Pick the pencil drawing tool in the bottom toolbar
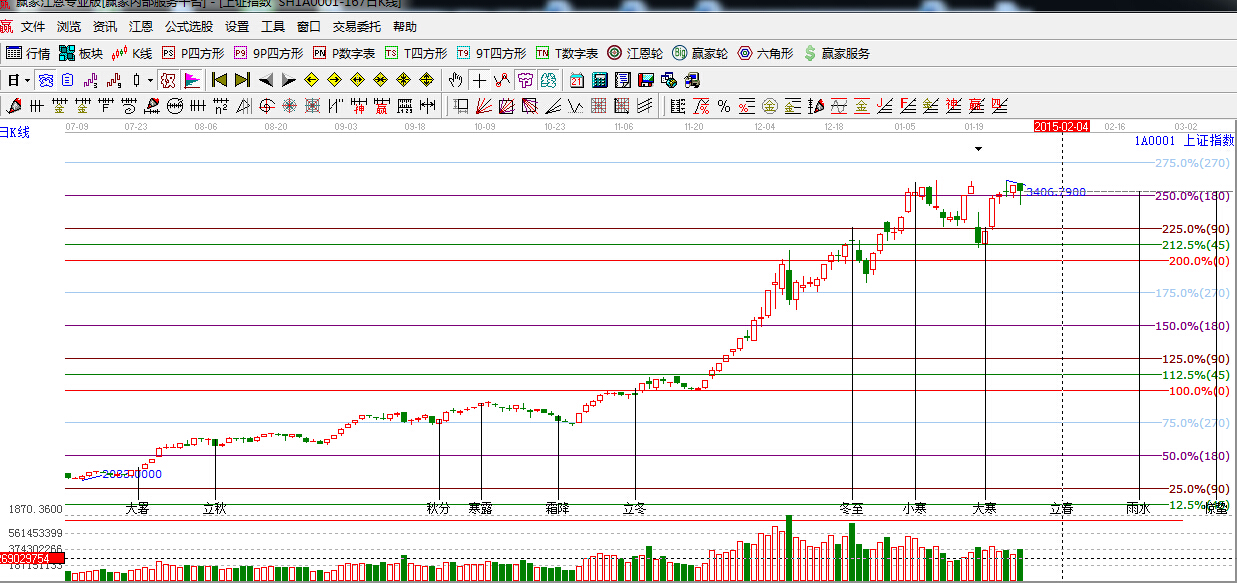Screen dimensions: 1237x583 coord(13,105)
